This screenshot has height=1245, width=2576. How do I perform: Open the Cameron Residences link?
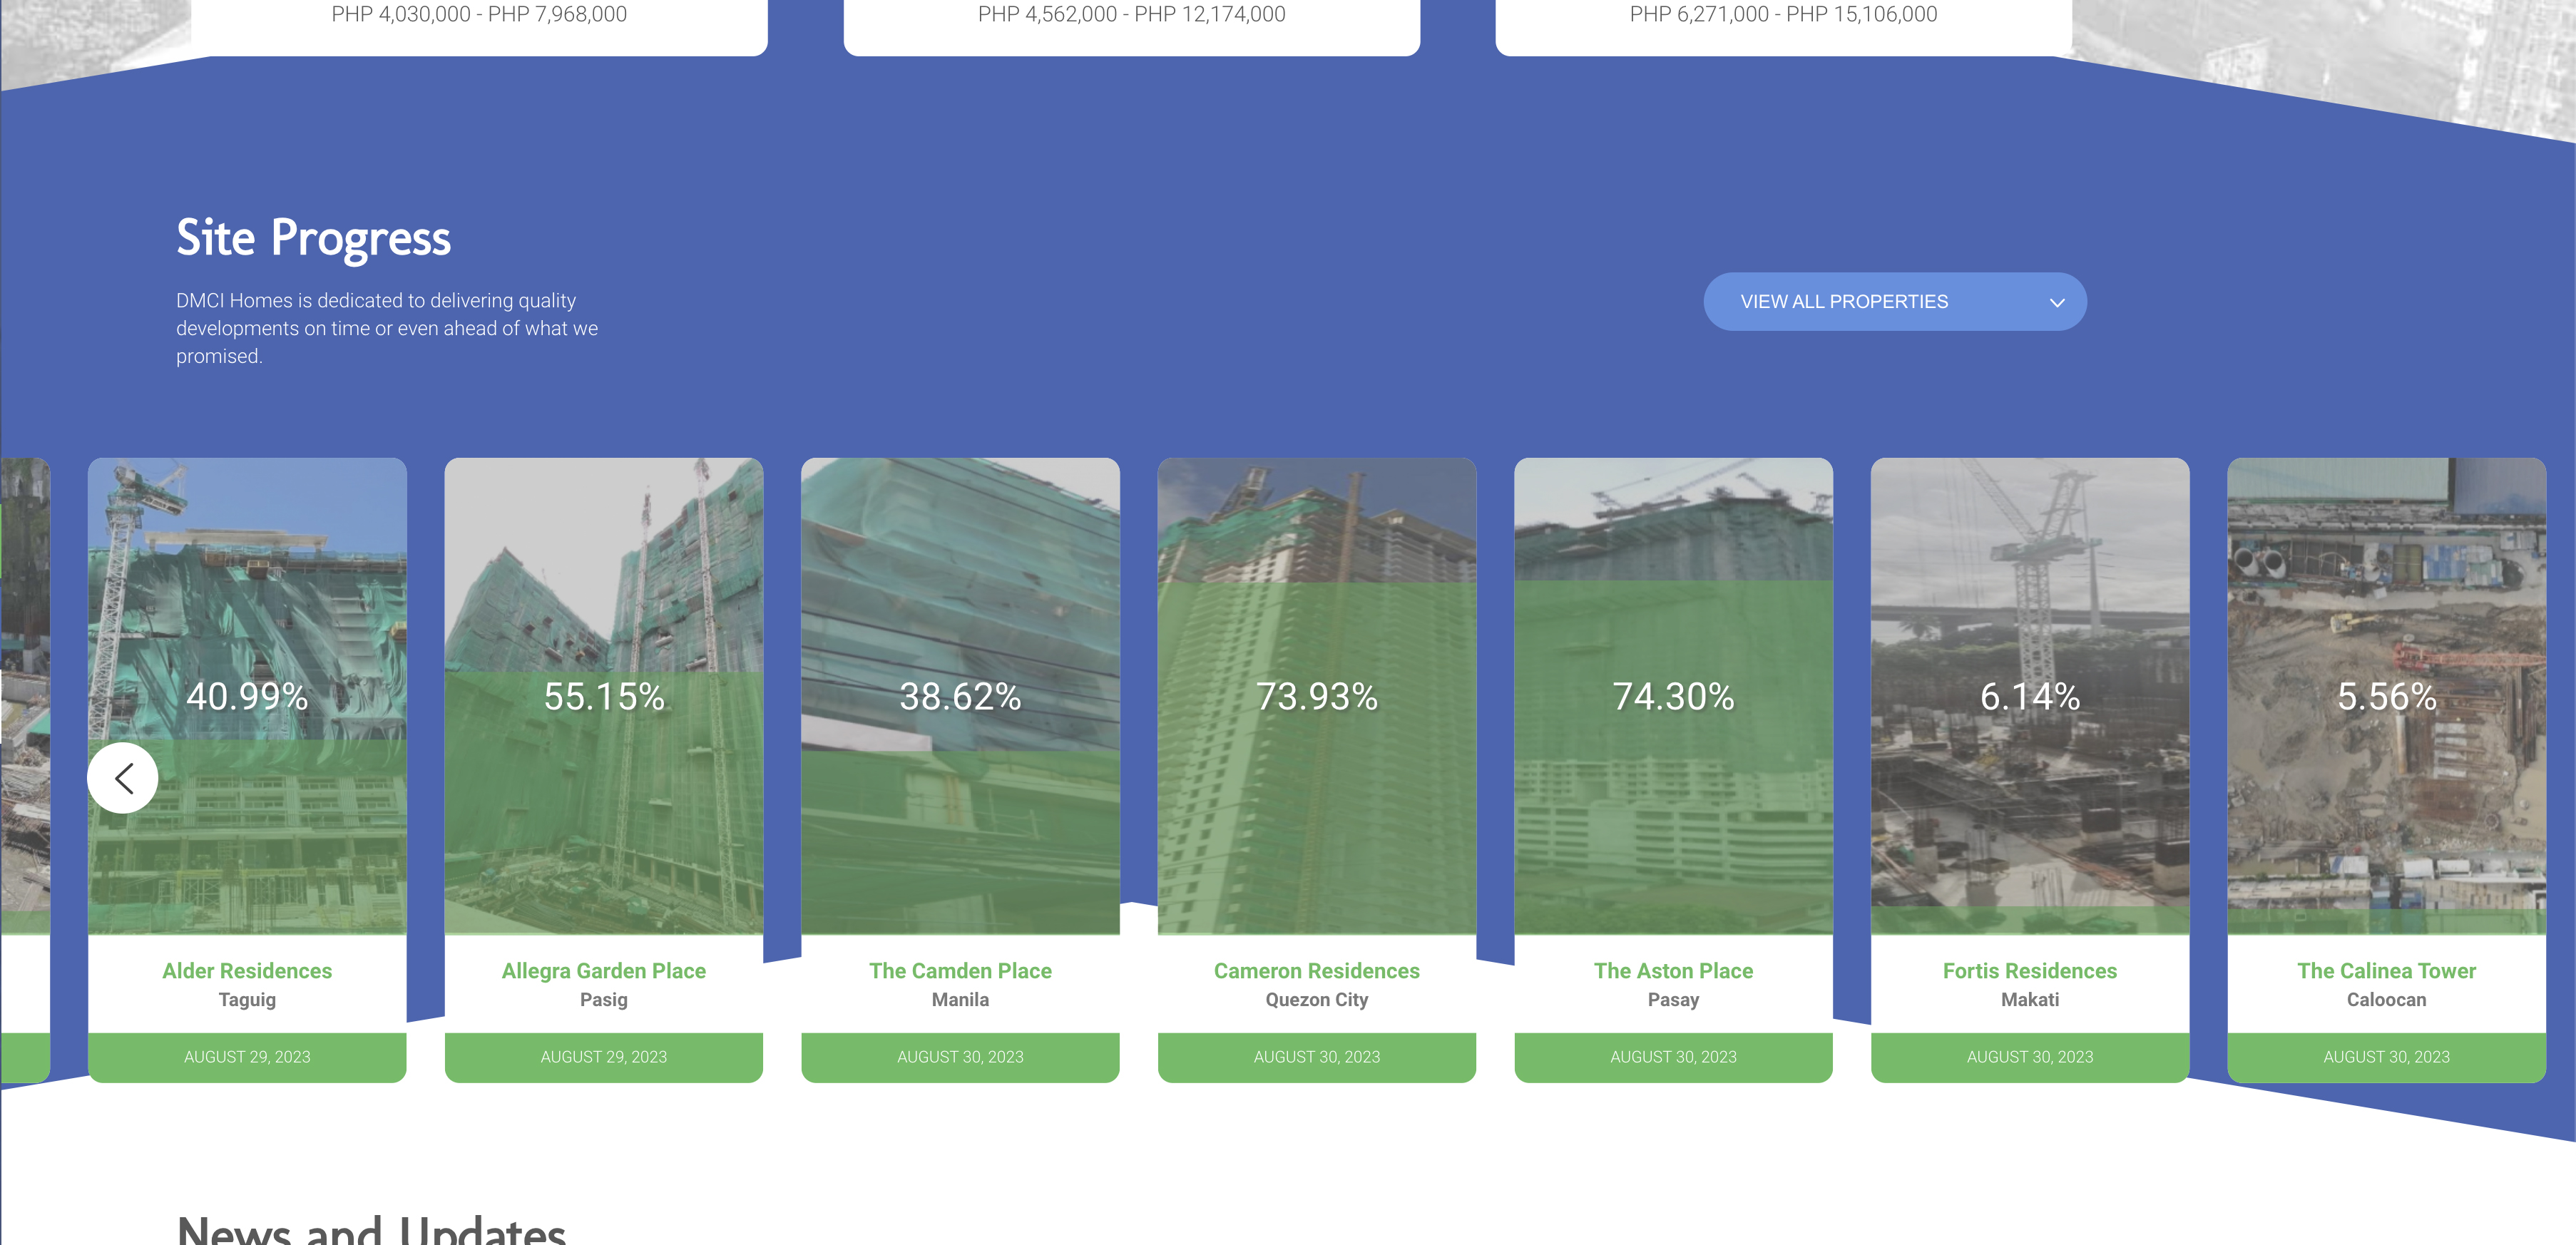1316,970
